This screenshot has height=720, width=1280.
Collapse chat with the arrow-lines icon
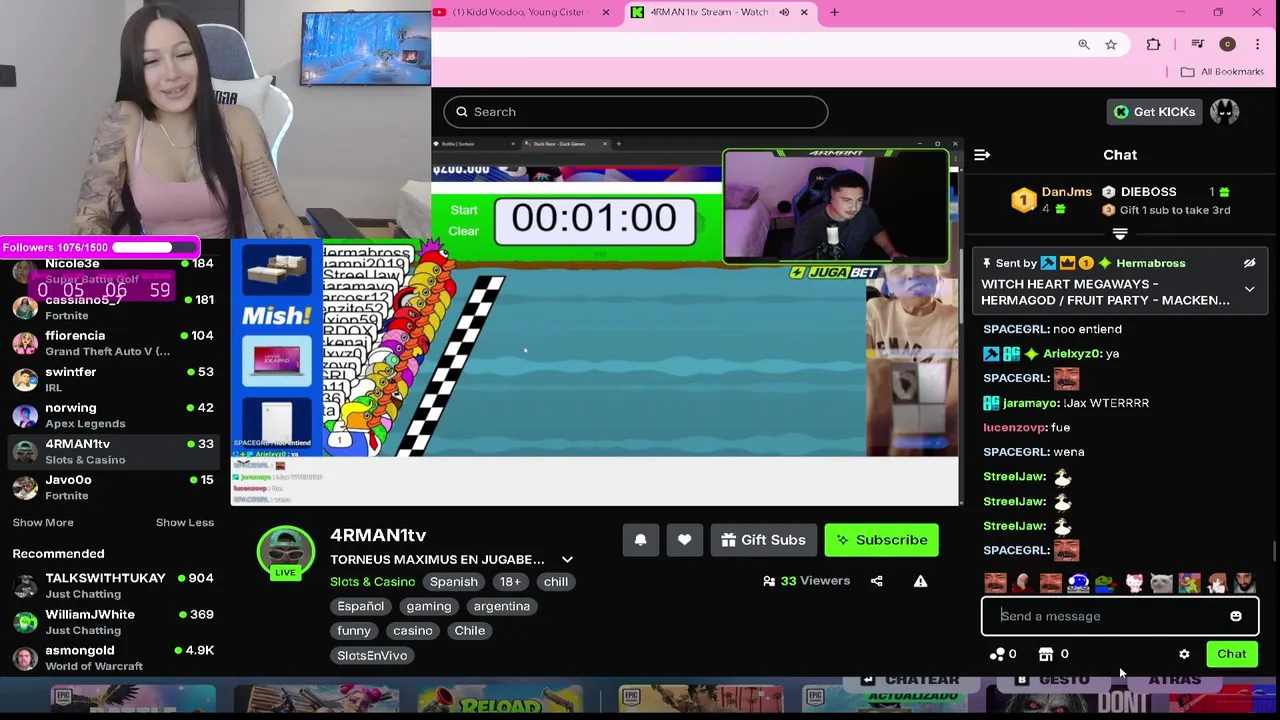click(982, 155)
